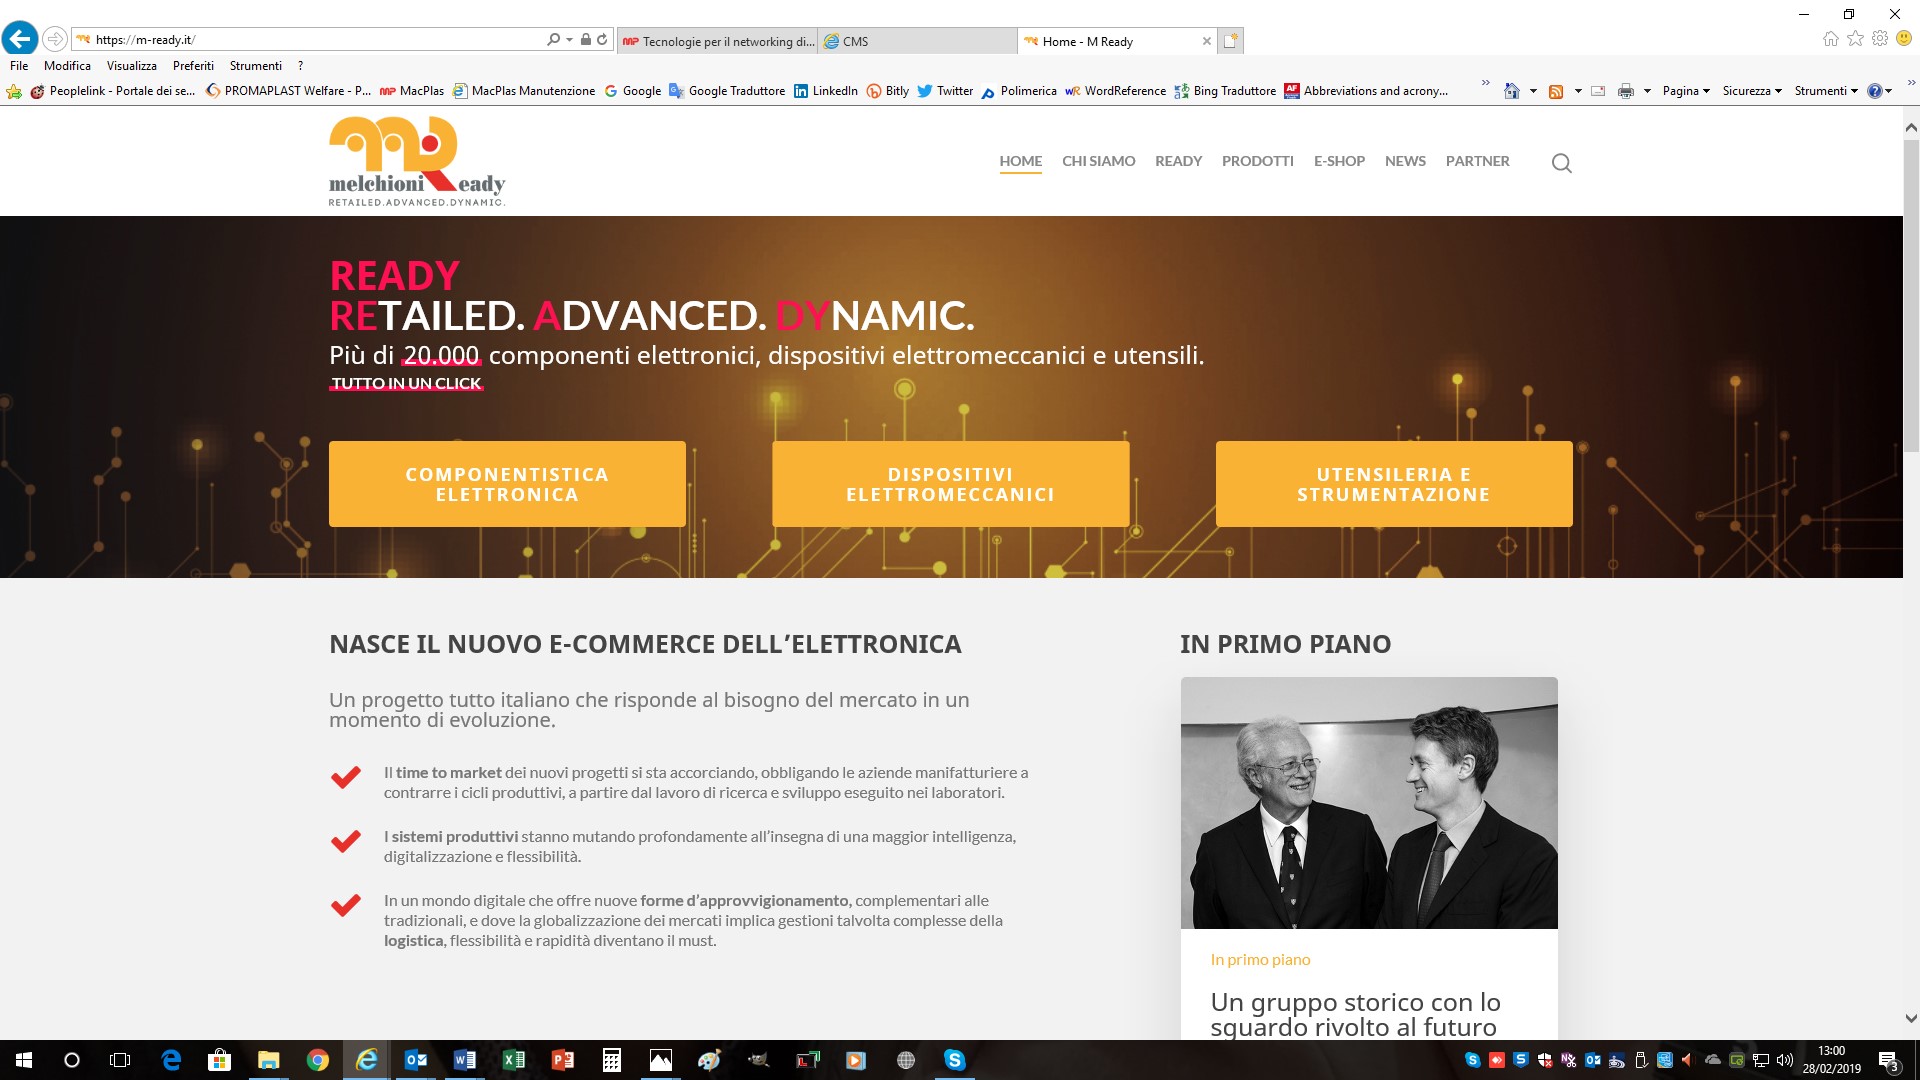Image resolution: width=1920 pixels, height=1080 pixels.
Task: Open the File menu
Action: pyautogui.click(x=19, y=65)
